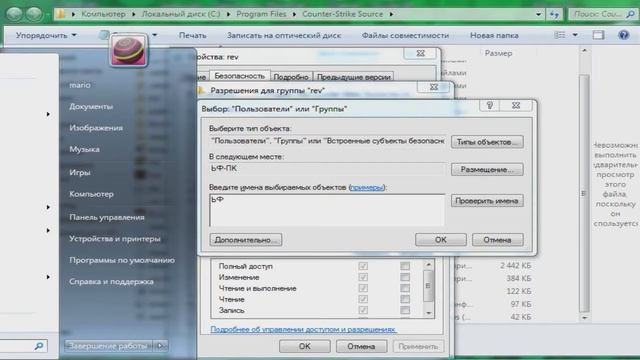Screen dimensions: 640x360
Task: Click OK in permissions dialog
Action: [305, 347]
